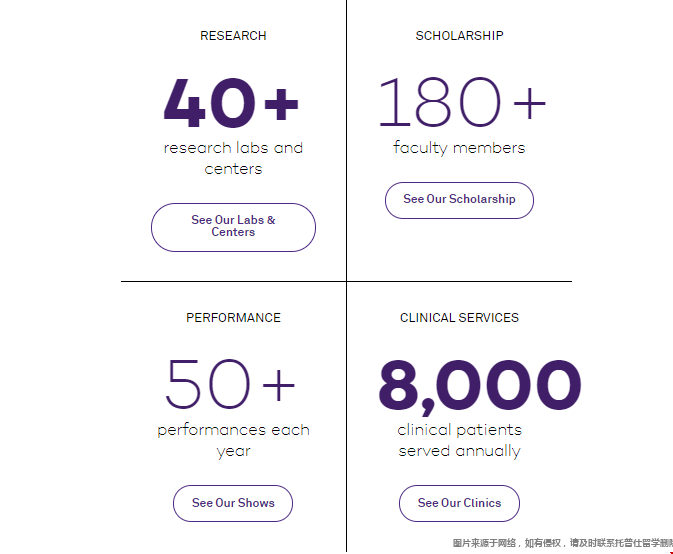
Task: Click the See Our Labs & Centers button
Action: tap(233, 227)
